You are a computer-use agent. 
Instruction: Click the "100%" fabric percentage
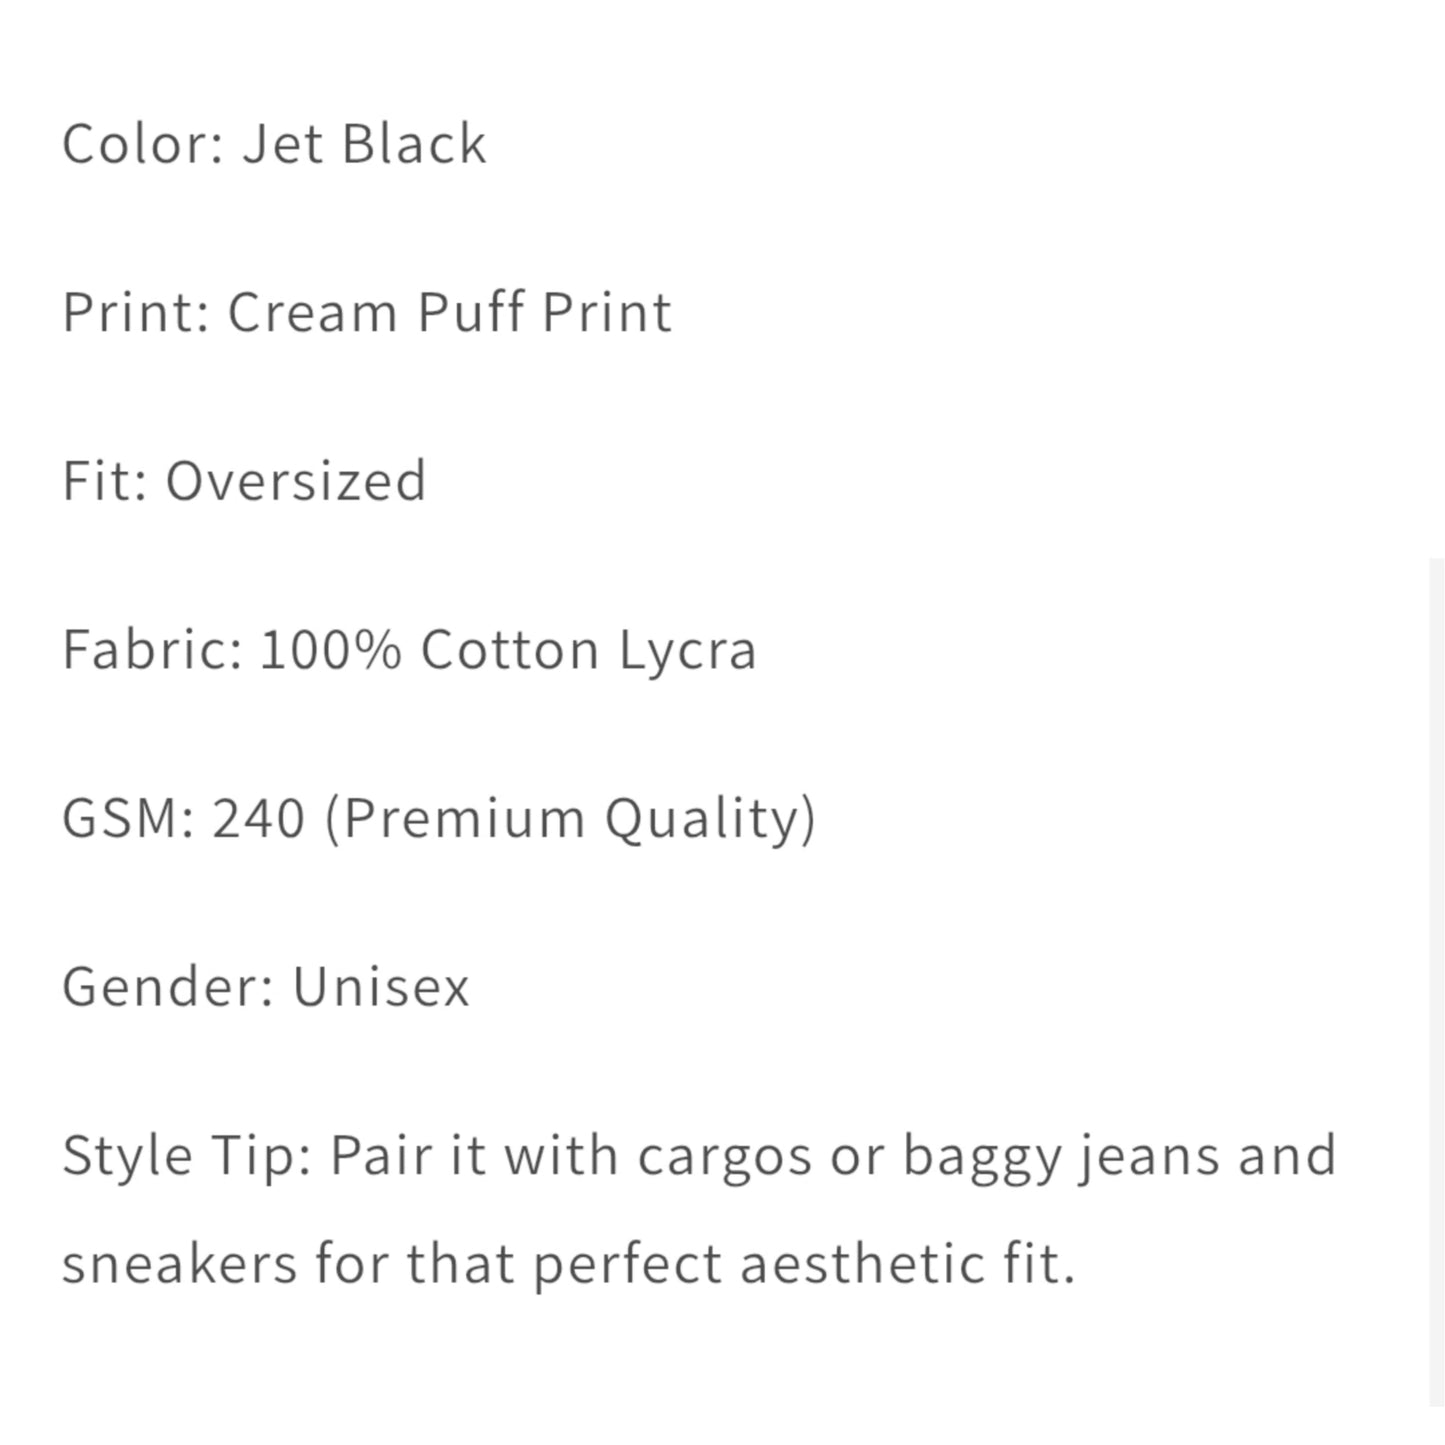tap(331, 650)
